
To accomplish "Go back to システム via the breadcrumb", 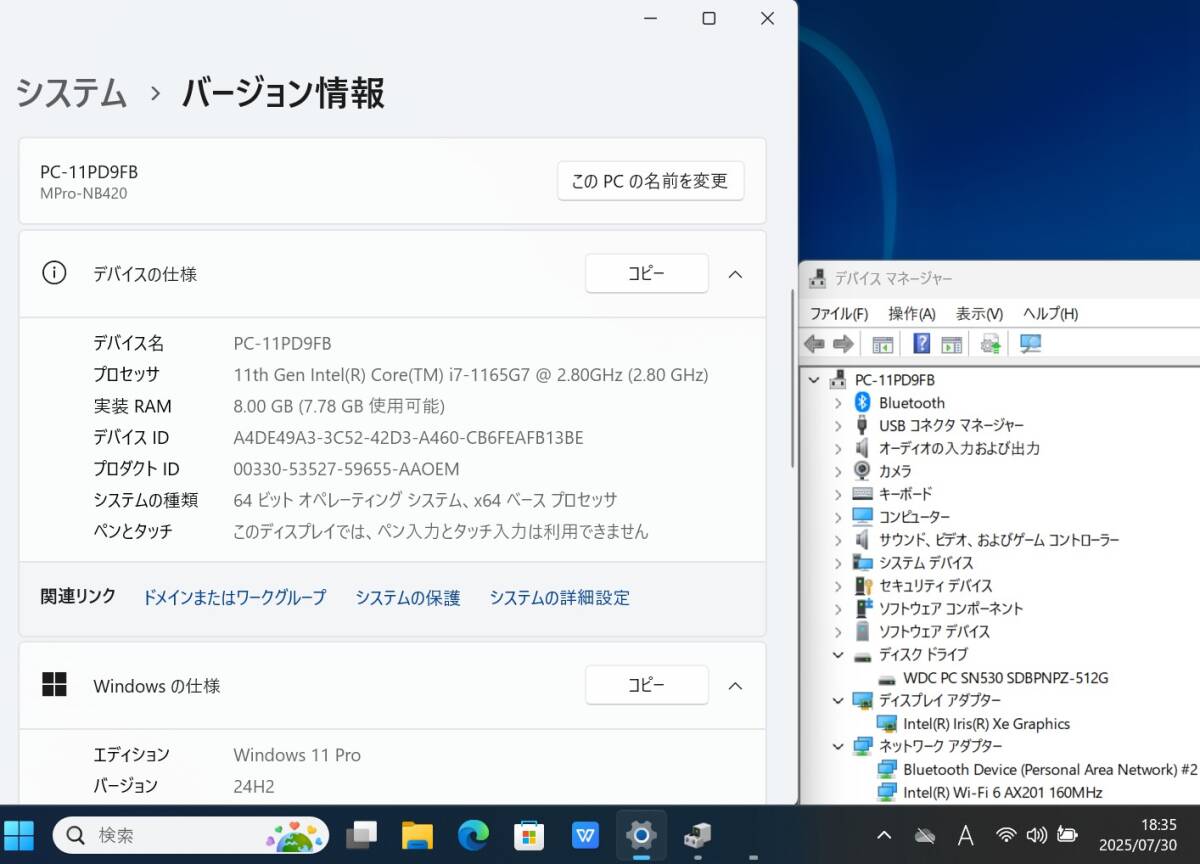I will click(71, 93).
